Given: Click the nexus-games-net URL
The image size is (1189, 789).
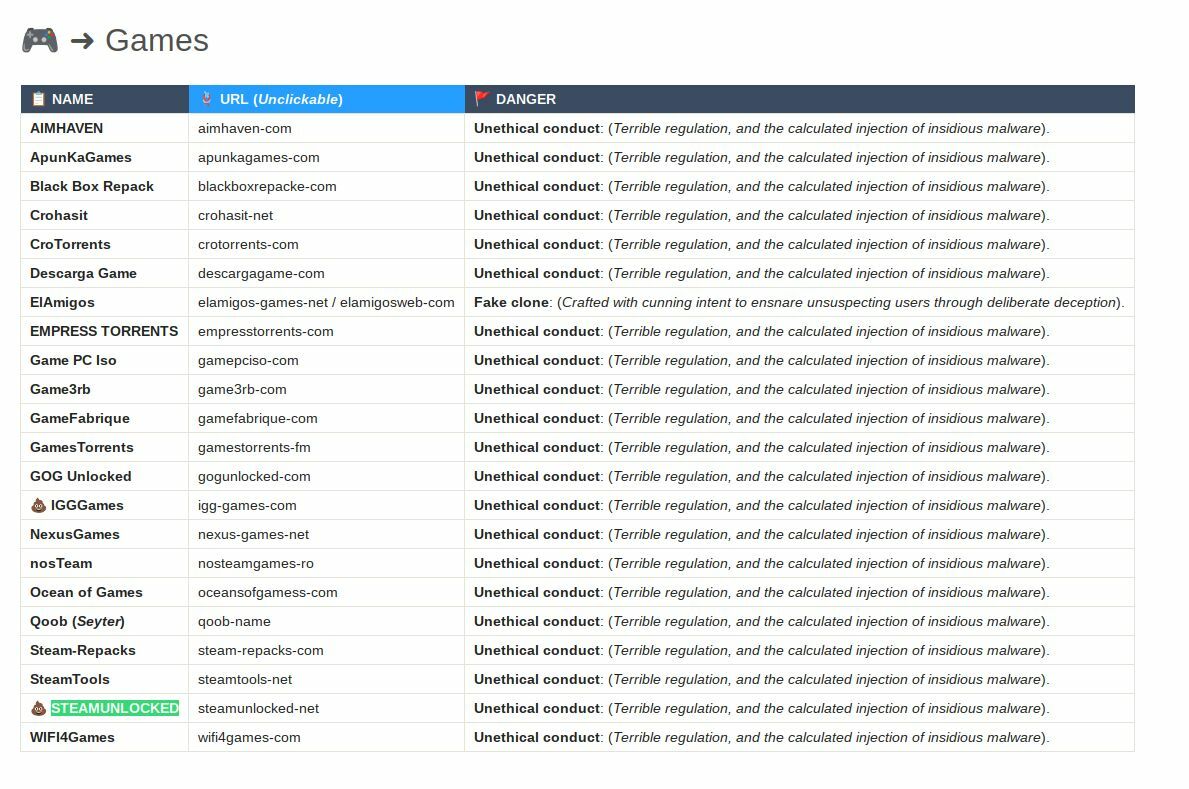Looking at the screenshot, I should tap(253, 535).
